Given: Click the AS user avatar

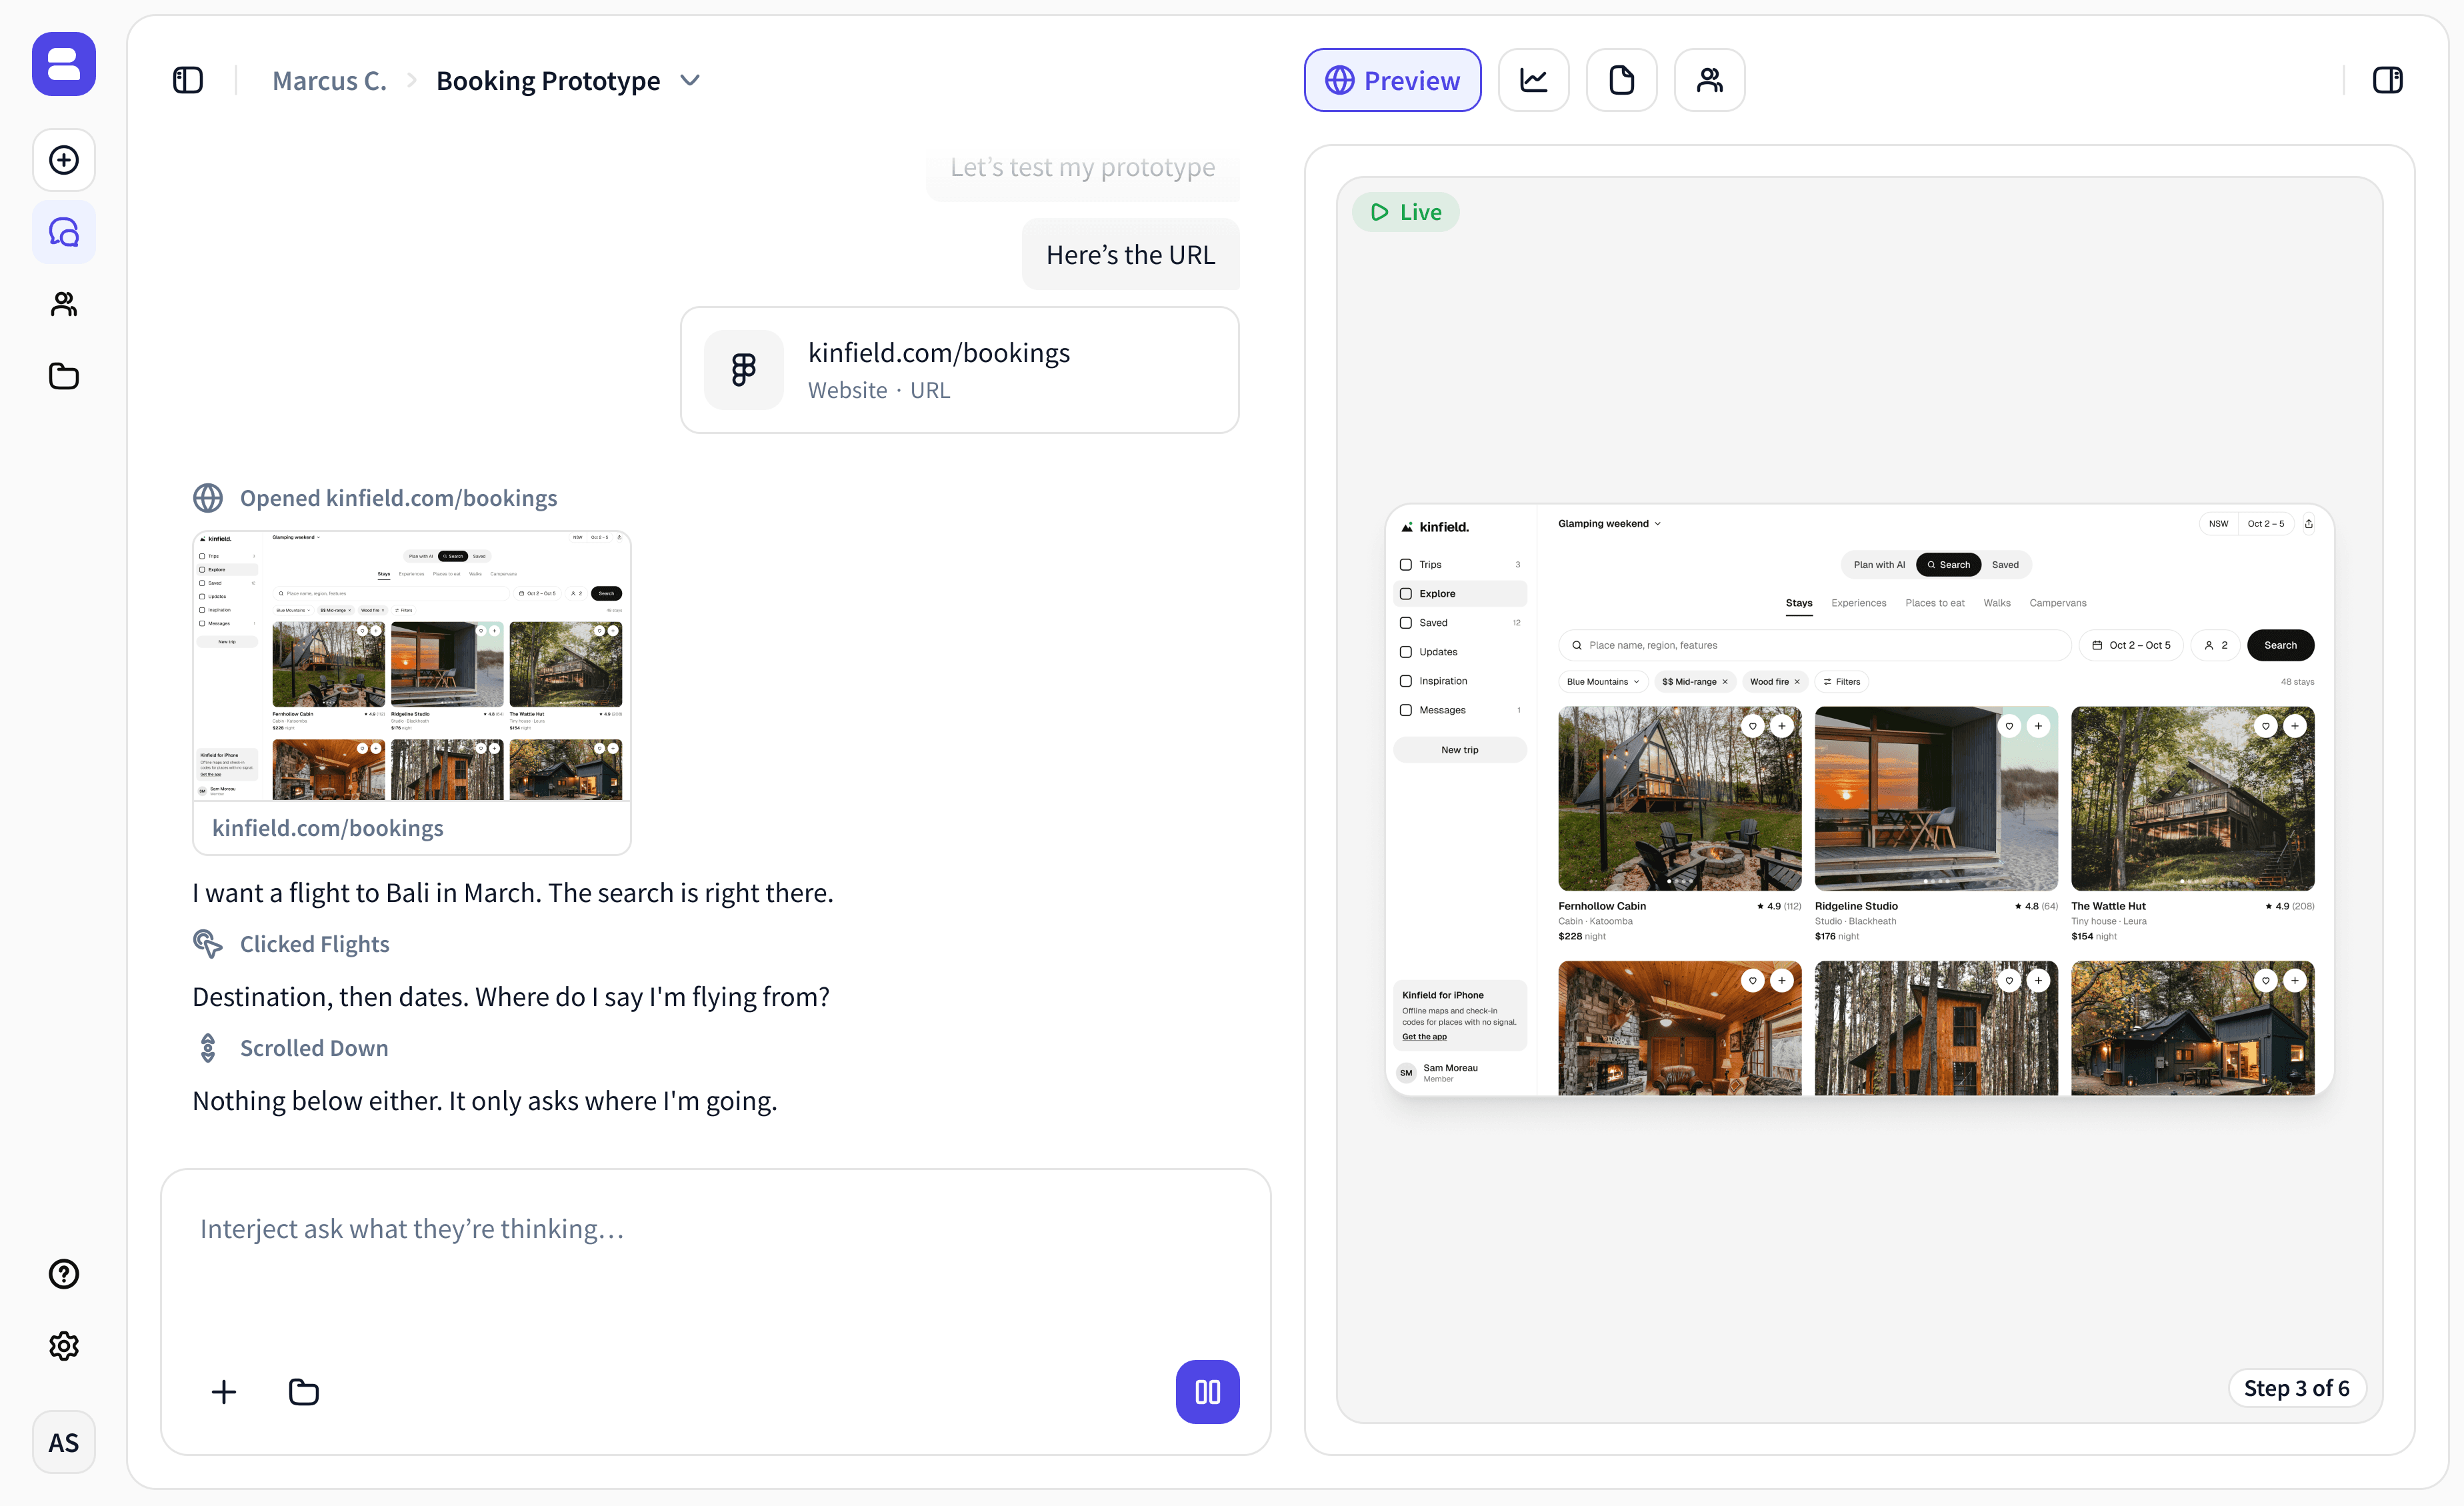Looking at the screenshot, I should click(x=64, y=1442).
